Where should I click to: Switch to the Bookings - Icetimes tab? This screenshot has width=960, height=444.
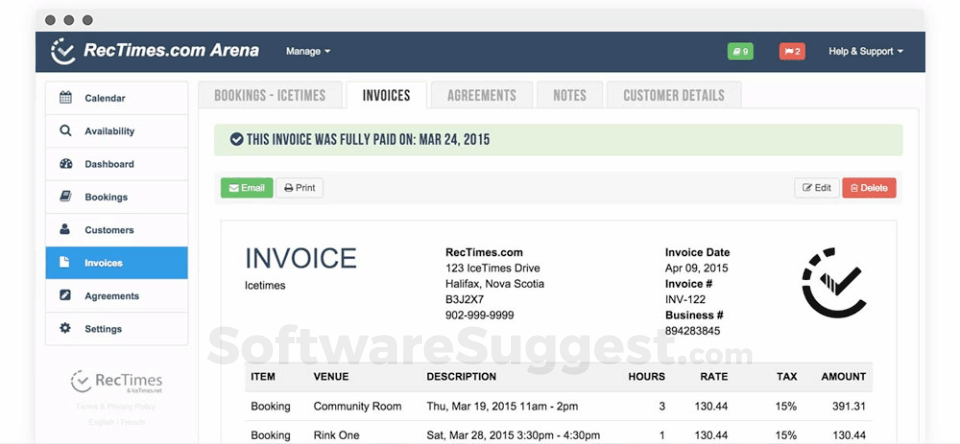pyautogui.click(x=270, y=95)
